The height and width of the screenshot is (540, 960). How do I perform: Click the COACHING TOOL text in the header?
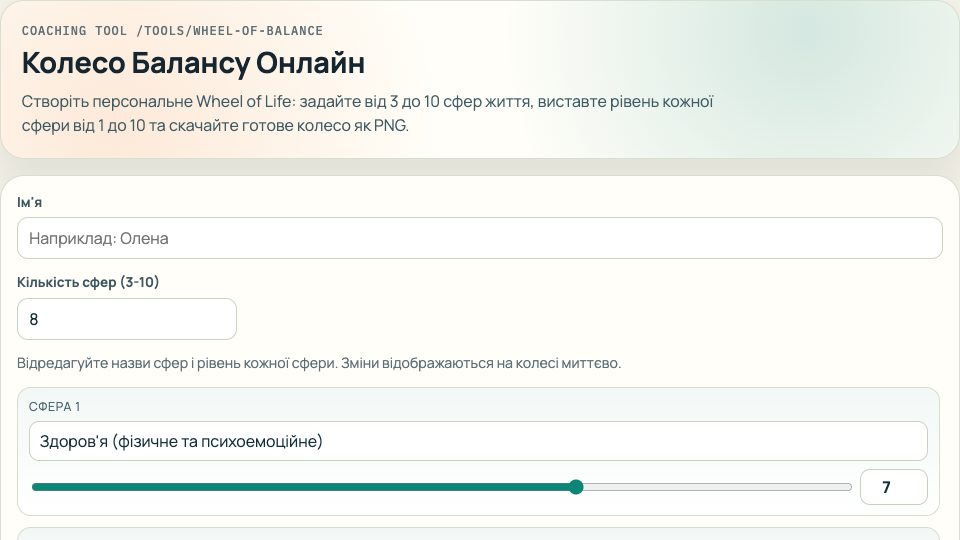pyautogui.click(x=74, y=31)
